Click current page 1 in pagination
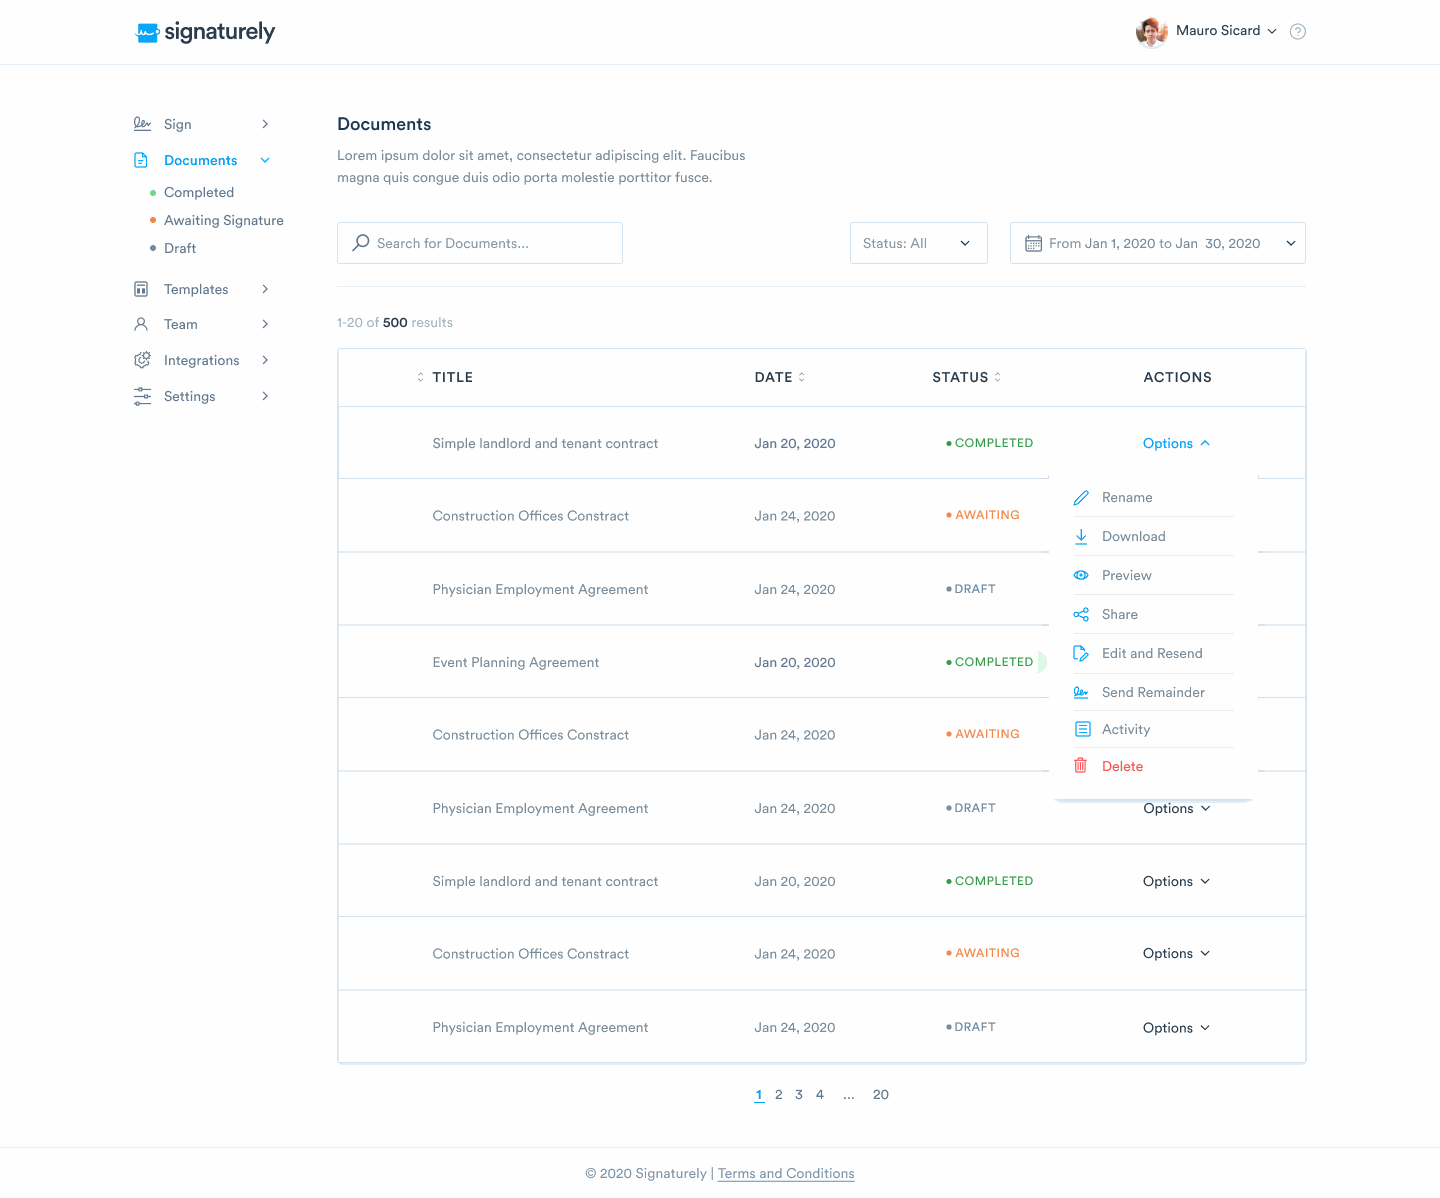 point(759,1094)
